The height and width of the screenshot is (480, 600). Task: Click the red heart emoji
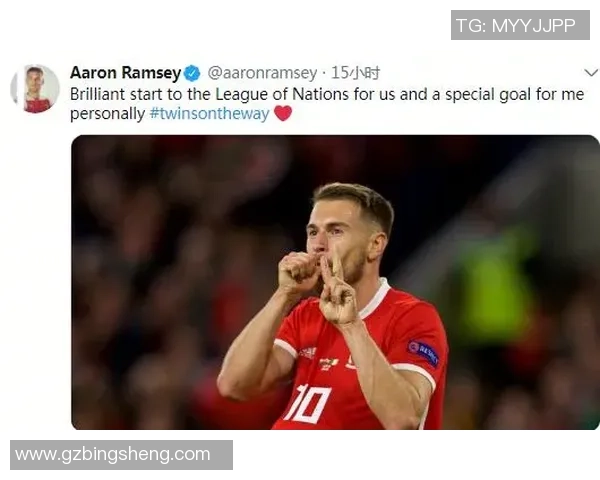(283, 113)
